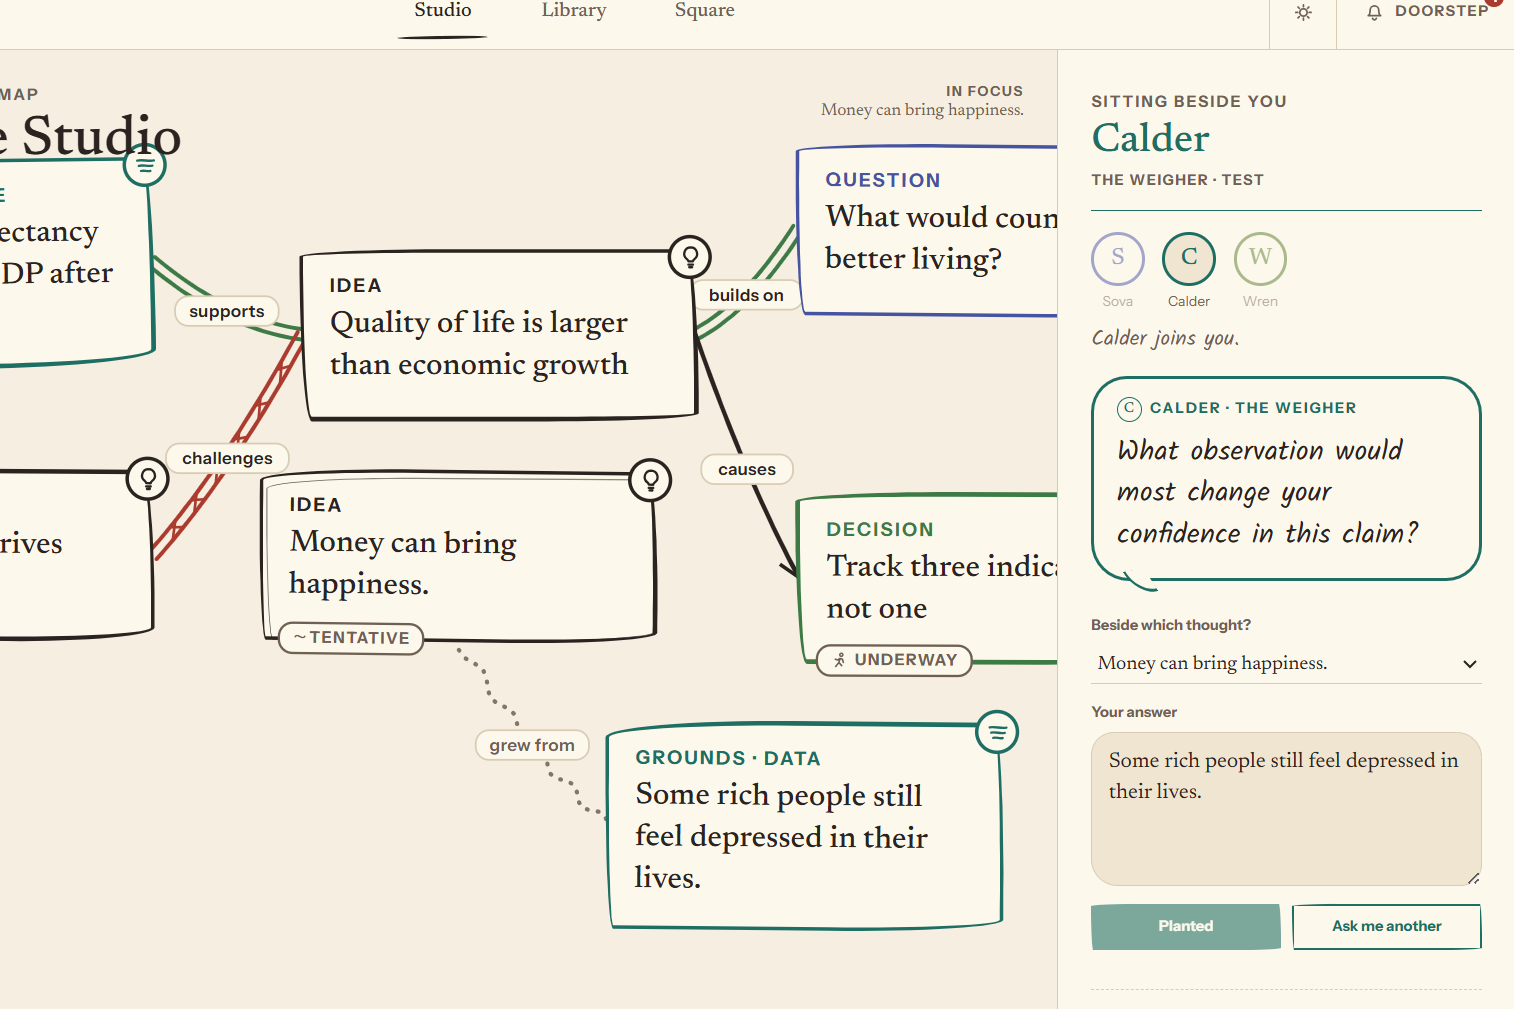The width and height of the screenshot is (1514, 1009).
Task: Click the 'Your answer' text area
Action: pyautogui.click(x=1286, y=809)
